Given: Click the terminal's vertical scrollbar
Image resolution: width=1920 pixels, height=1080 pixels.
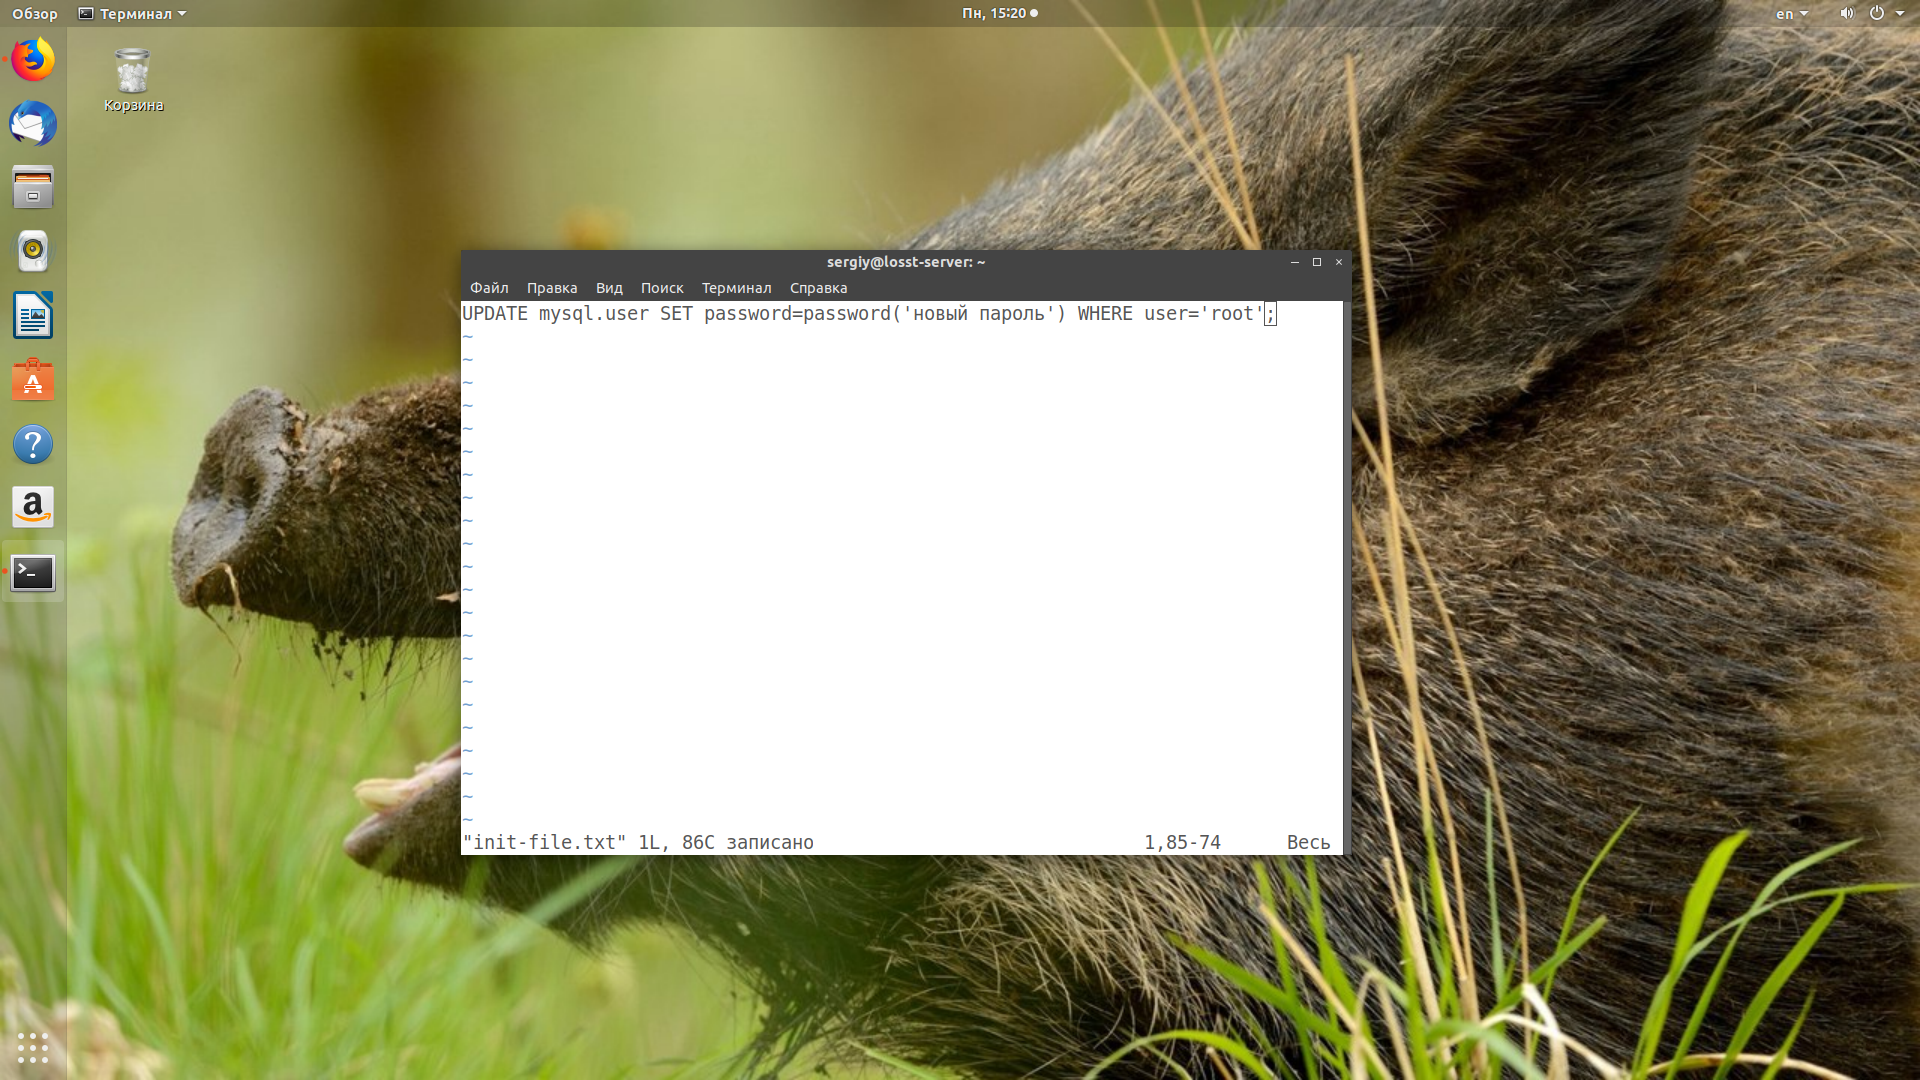Looking at the screenshot, I should tap(1347, 578).
